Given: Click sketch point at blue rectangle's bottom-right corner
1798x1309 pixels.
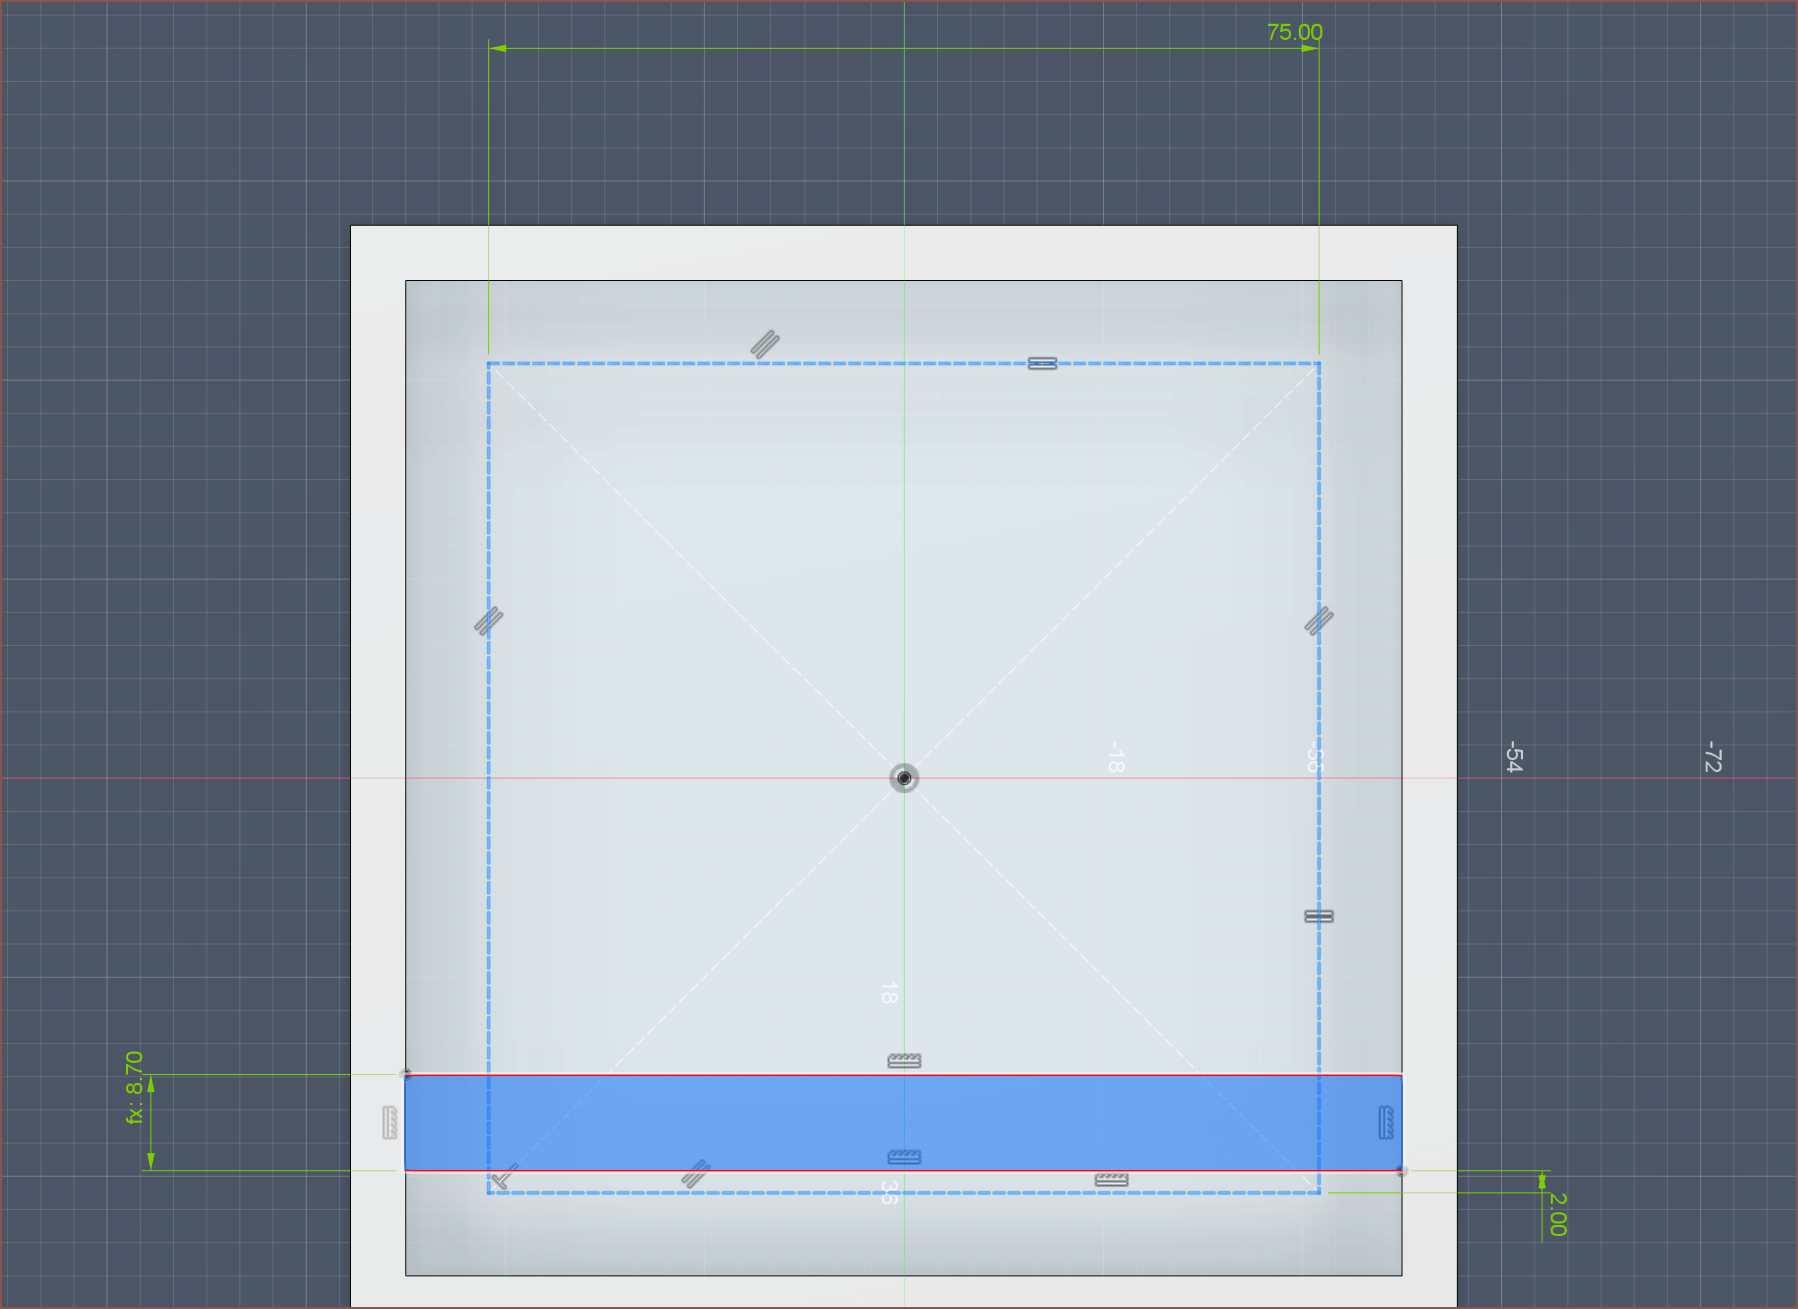Looking at the screenshot, I should pyautogui.click(x=1402, y=1170).
